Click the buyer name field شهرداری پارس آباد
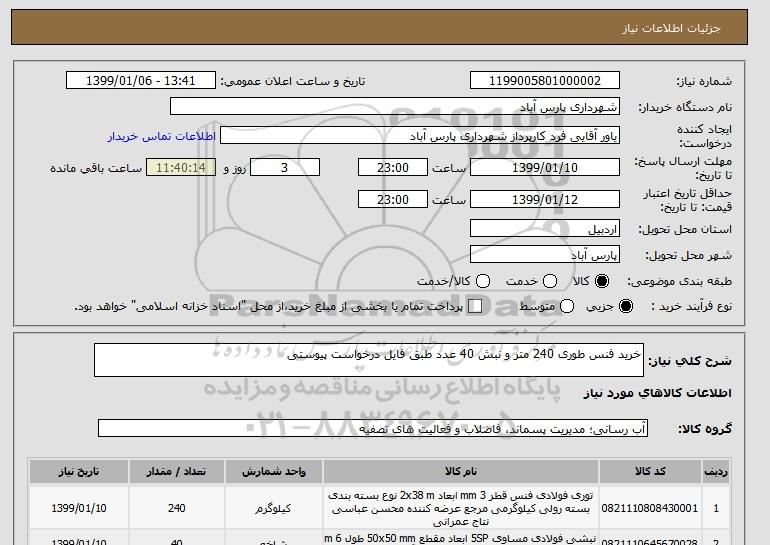Image resolution: width=770 pixels, height=545 pixels. [395, 107]
